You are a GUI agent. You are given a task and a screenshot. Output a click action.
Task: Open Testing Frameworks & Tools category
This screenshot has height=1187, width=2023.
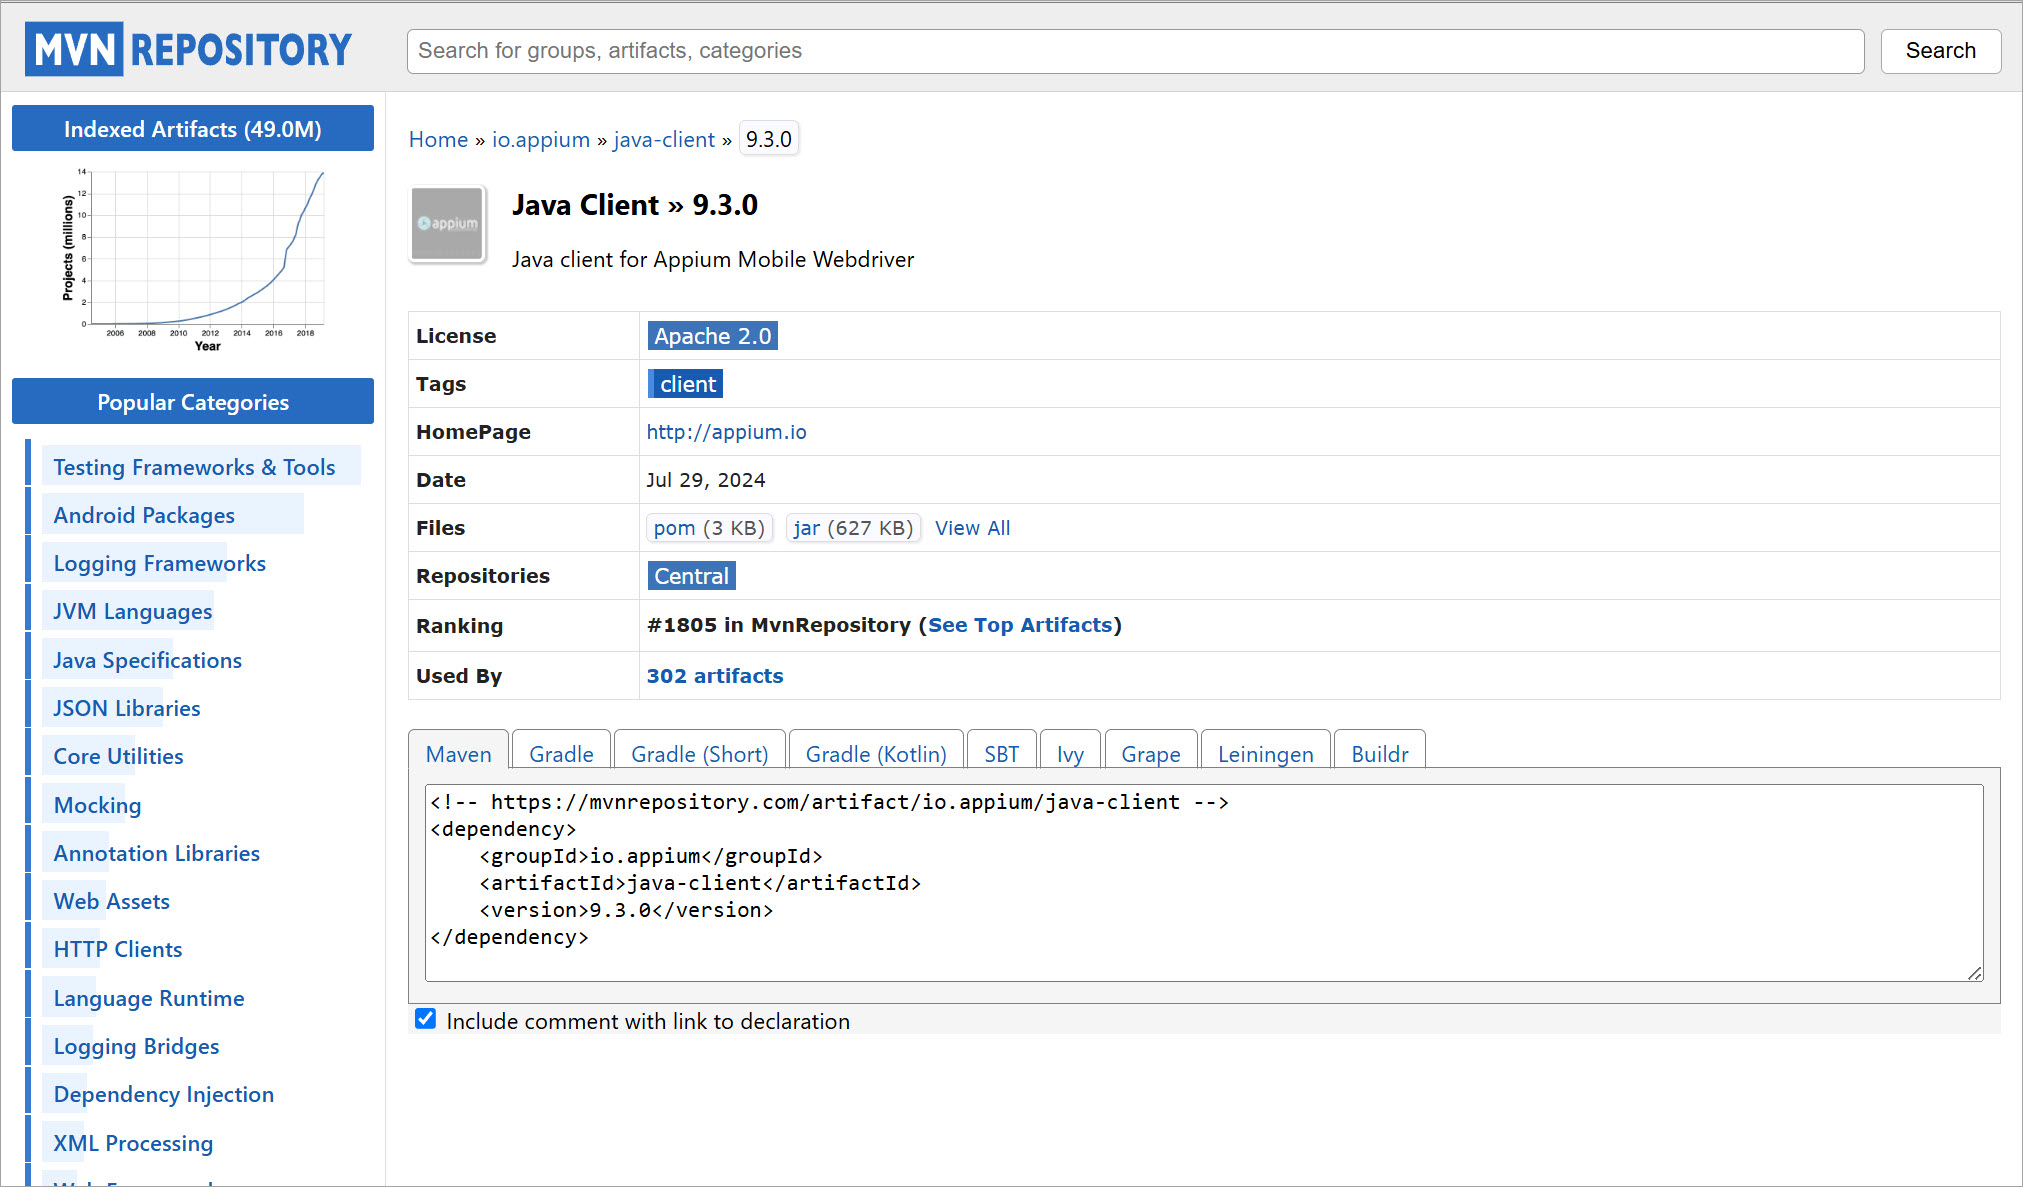(194, 467)
